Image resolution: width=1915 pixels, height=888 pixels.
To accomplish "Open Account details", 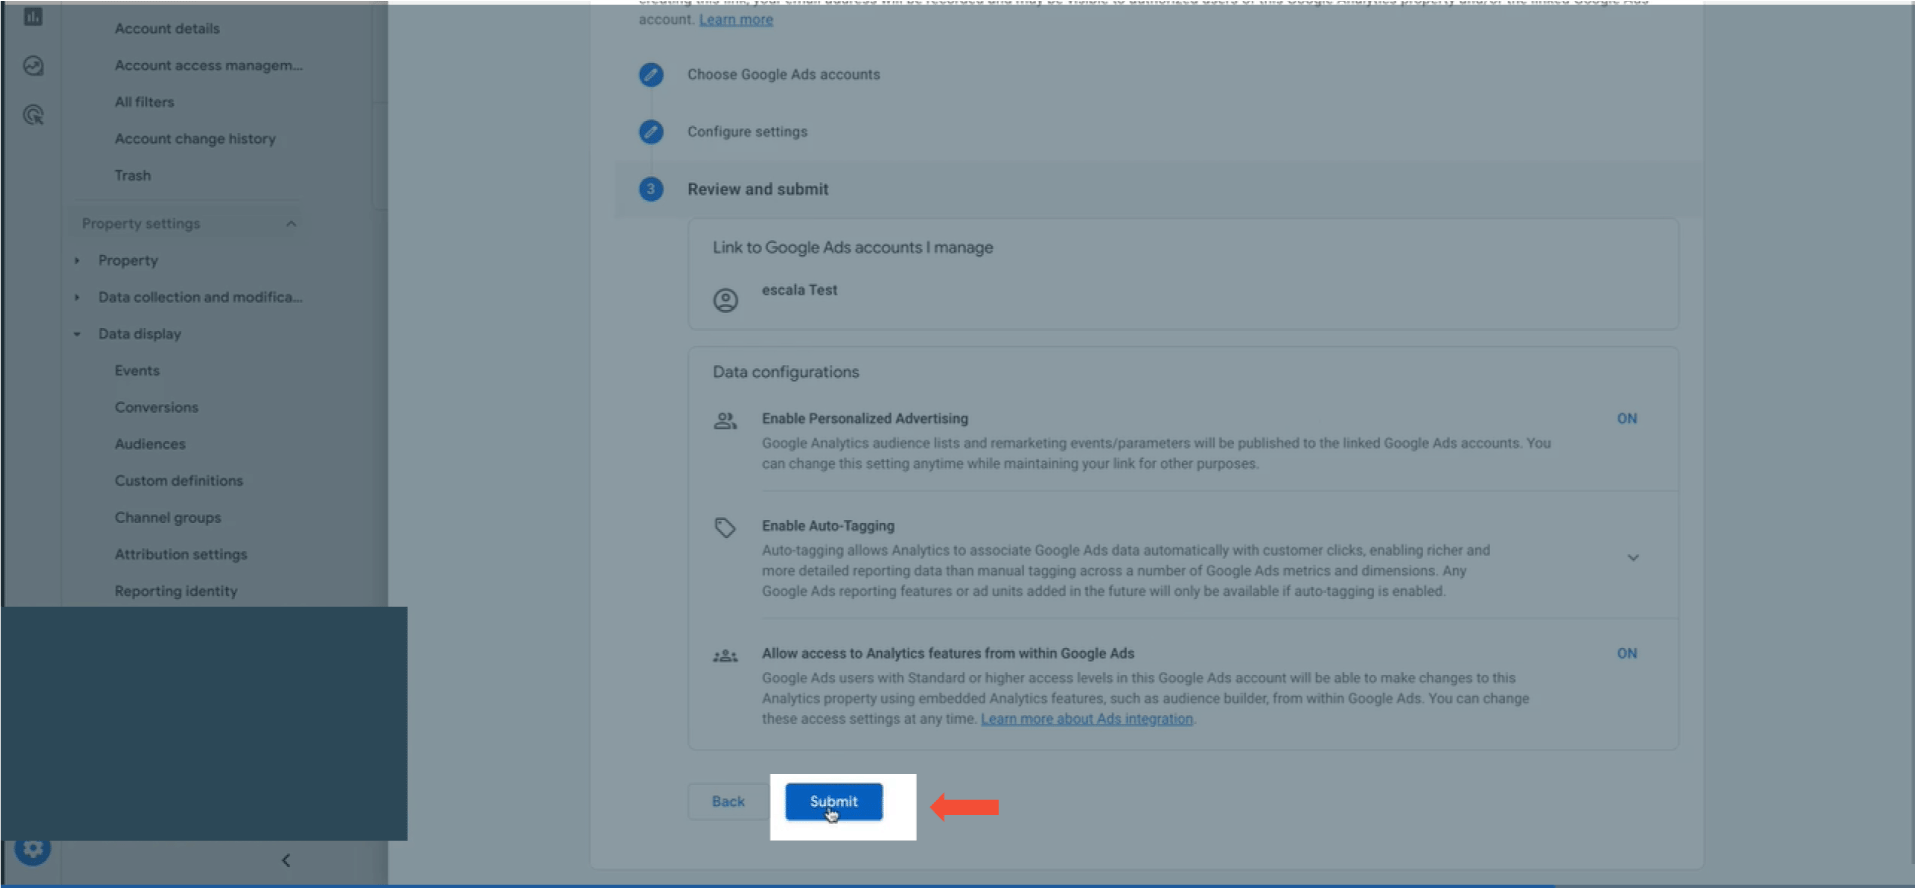I will coord(167,29).
